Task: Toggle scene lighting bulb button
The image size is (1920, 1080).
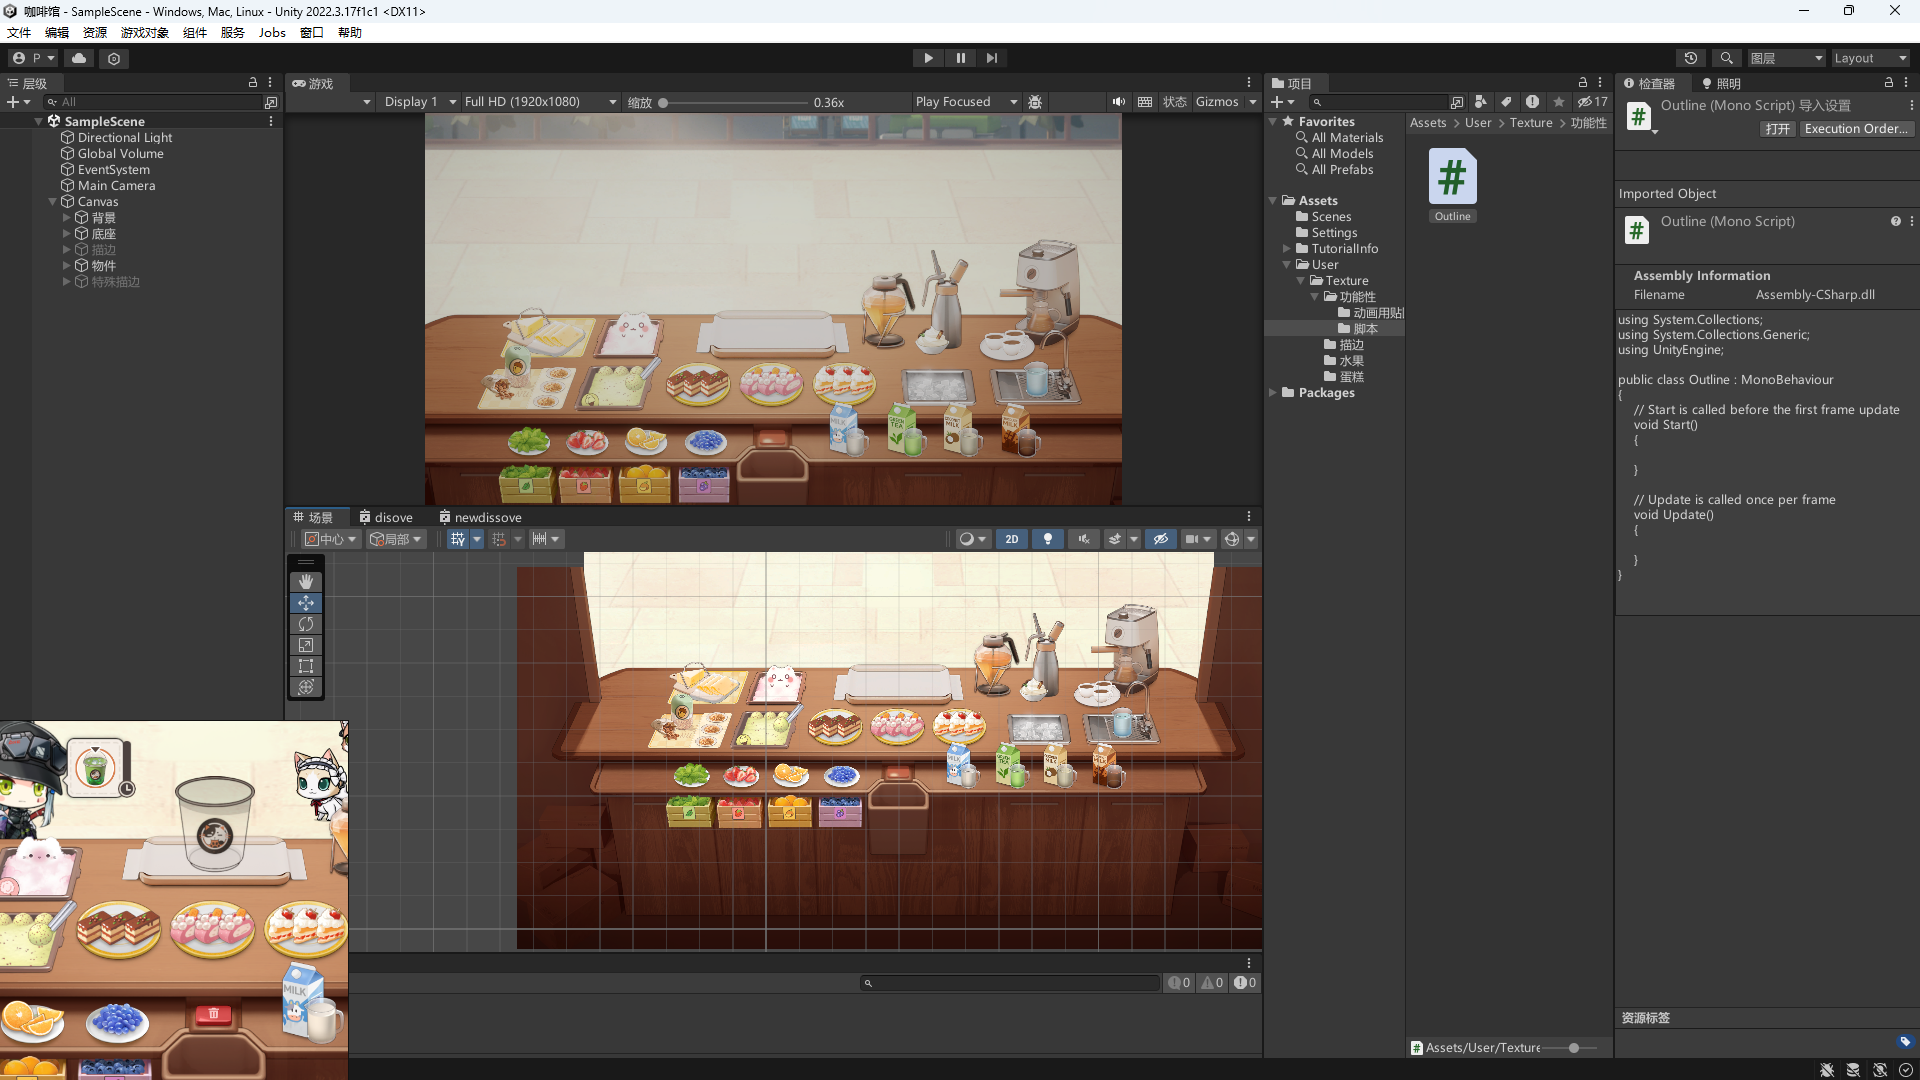Action: tap(1047, 539)
